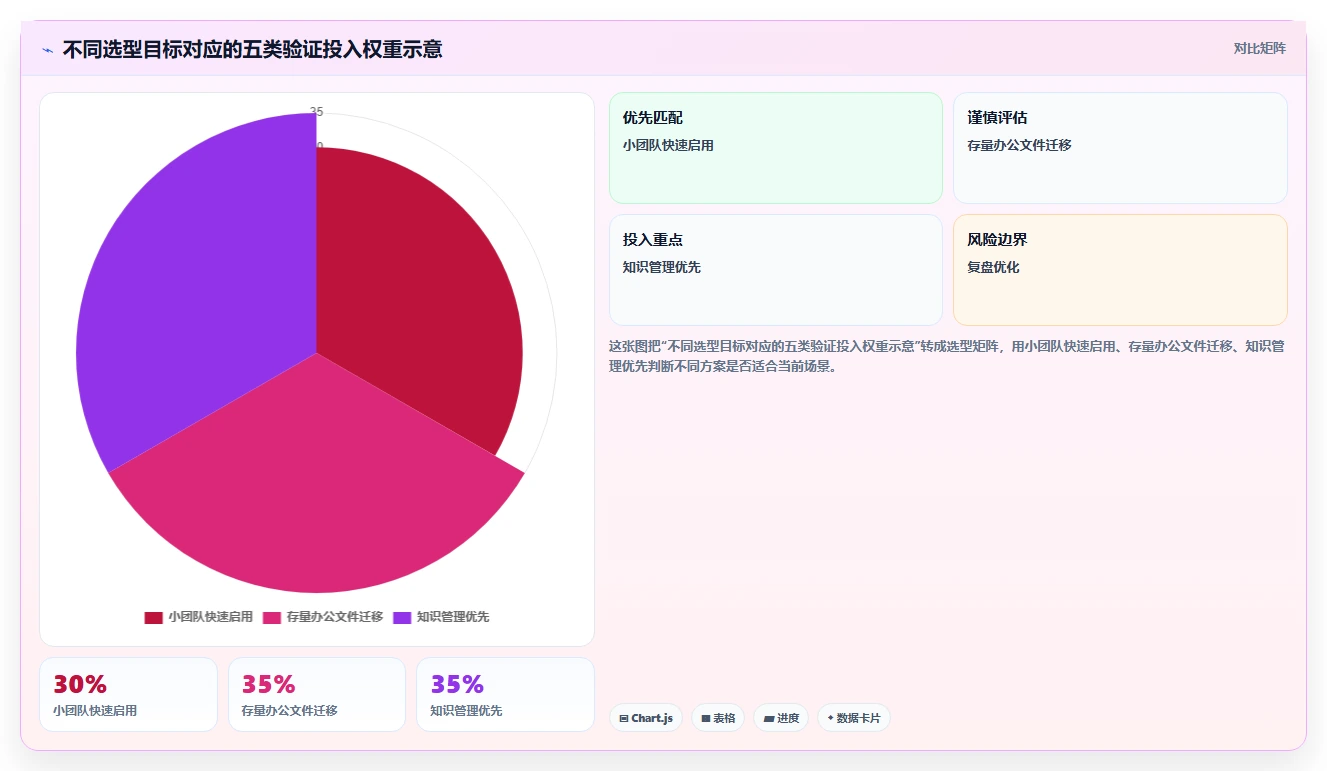Toggle the 小团队快速启用 legend entry
The width and height of the screenshot is (1327, 771).
click(x=198, y=617)
